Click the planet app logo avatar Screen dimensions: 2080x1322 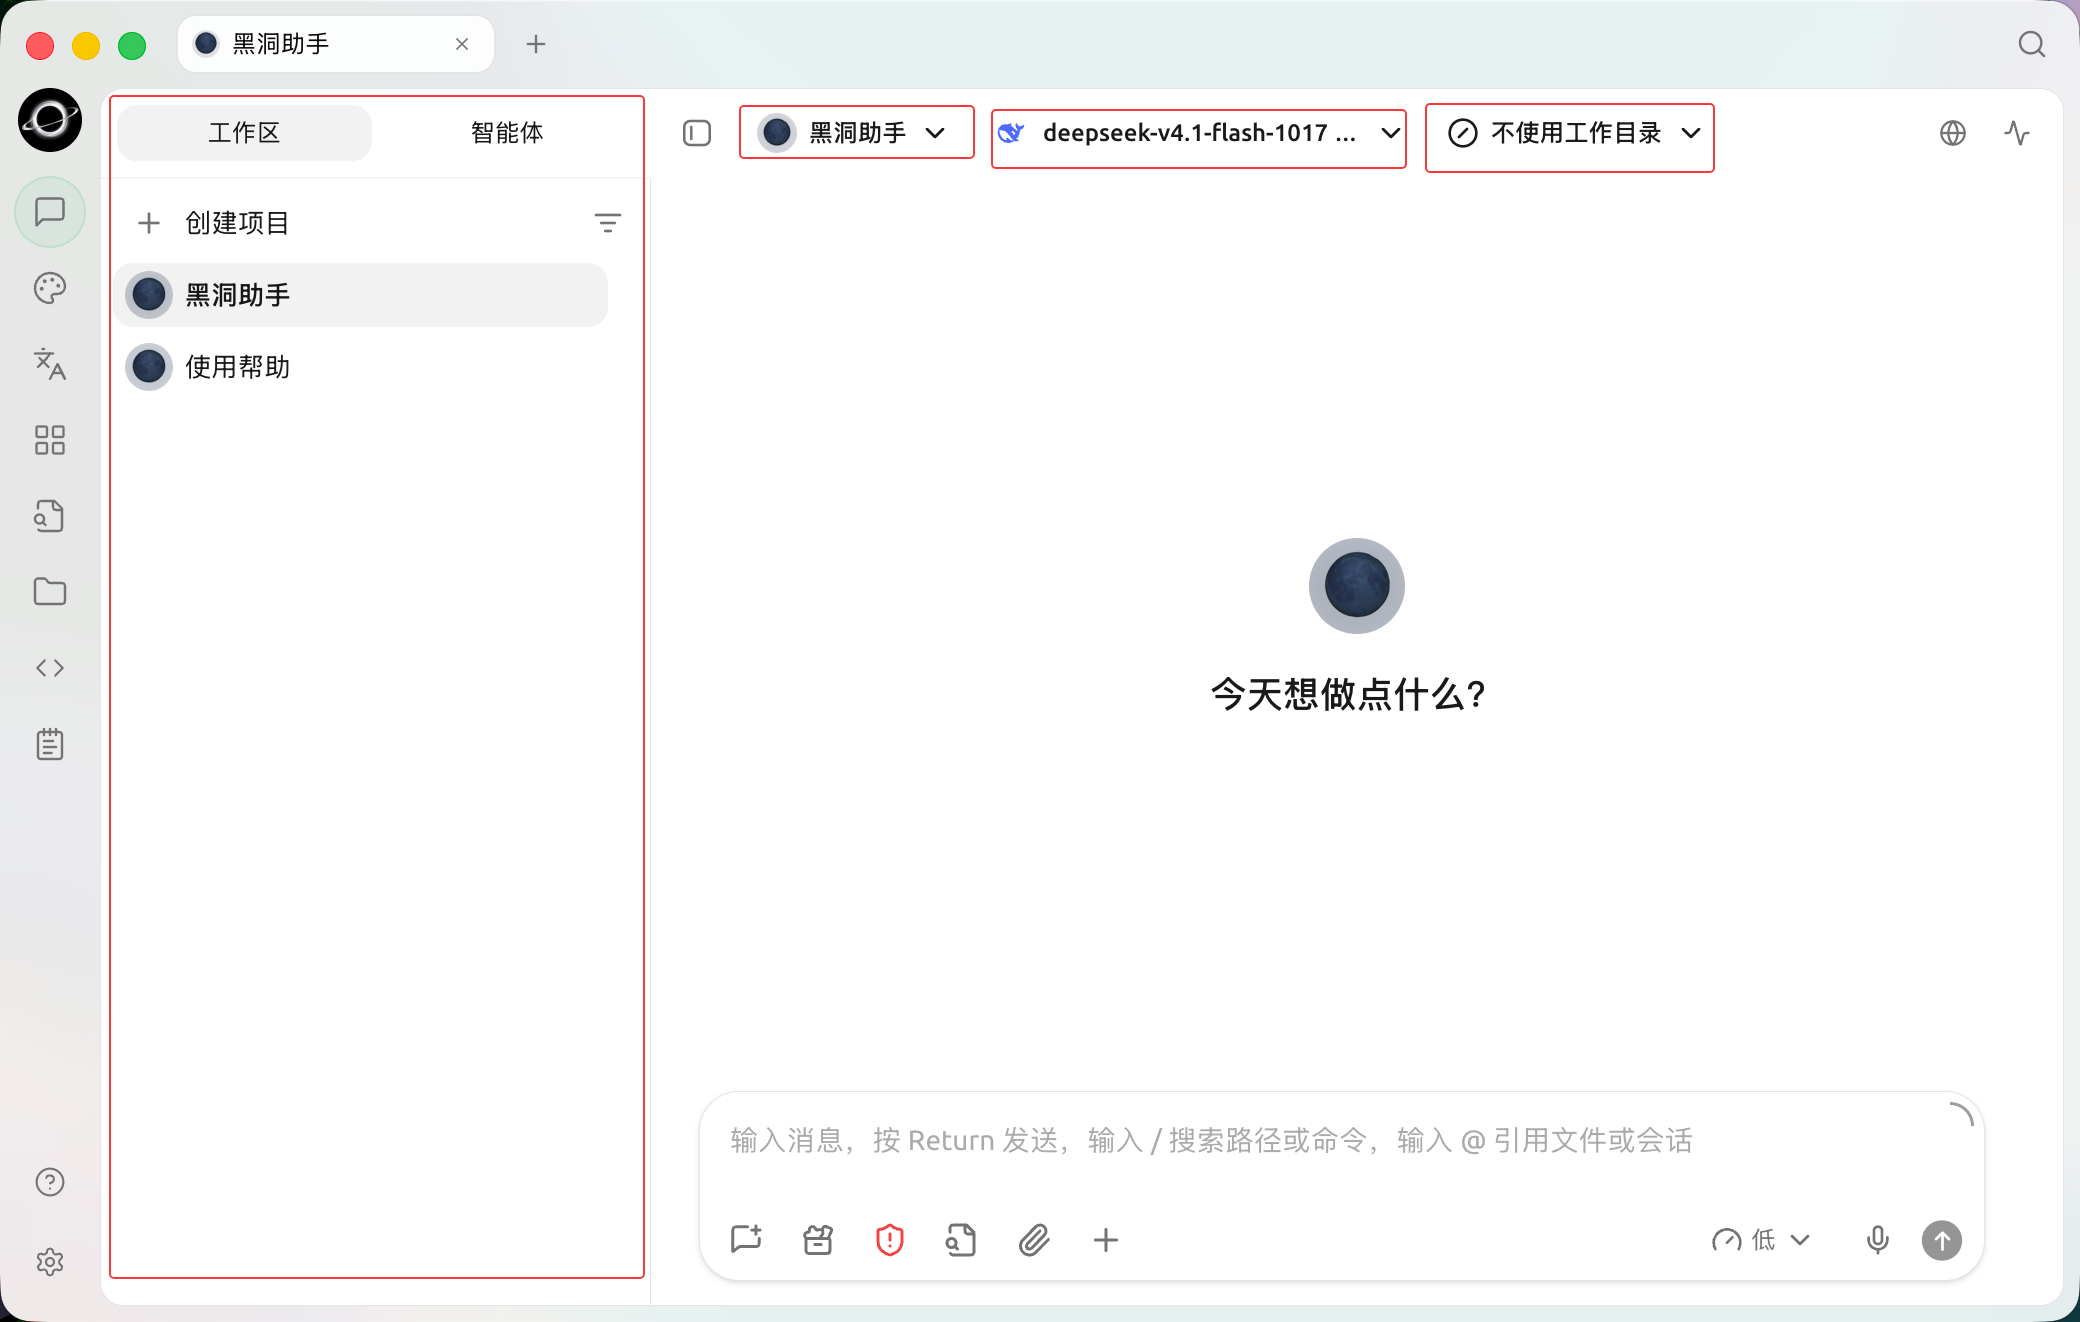click(x=50, y=120)
